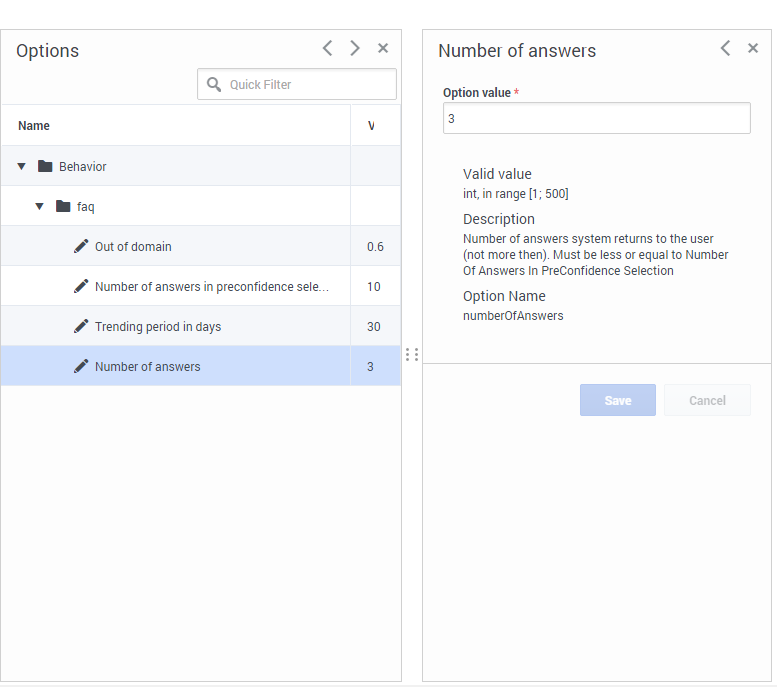Focus the Option value input field
The height and width of the screenshot is (687, 777).
point(597,118)
